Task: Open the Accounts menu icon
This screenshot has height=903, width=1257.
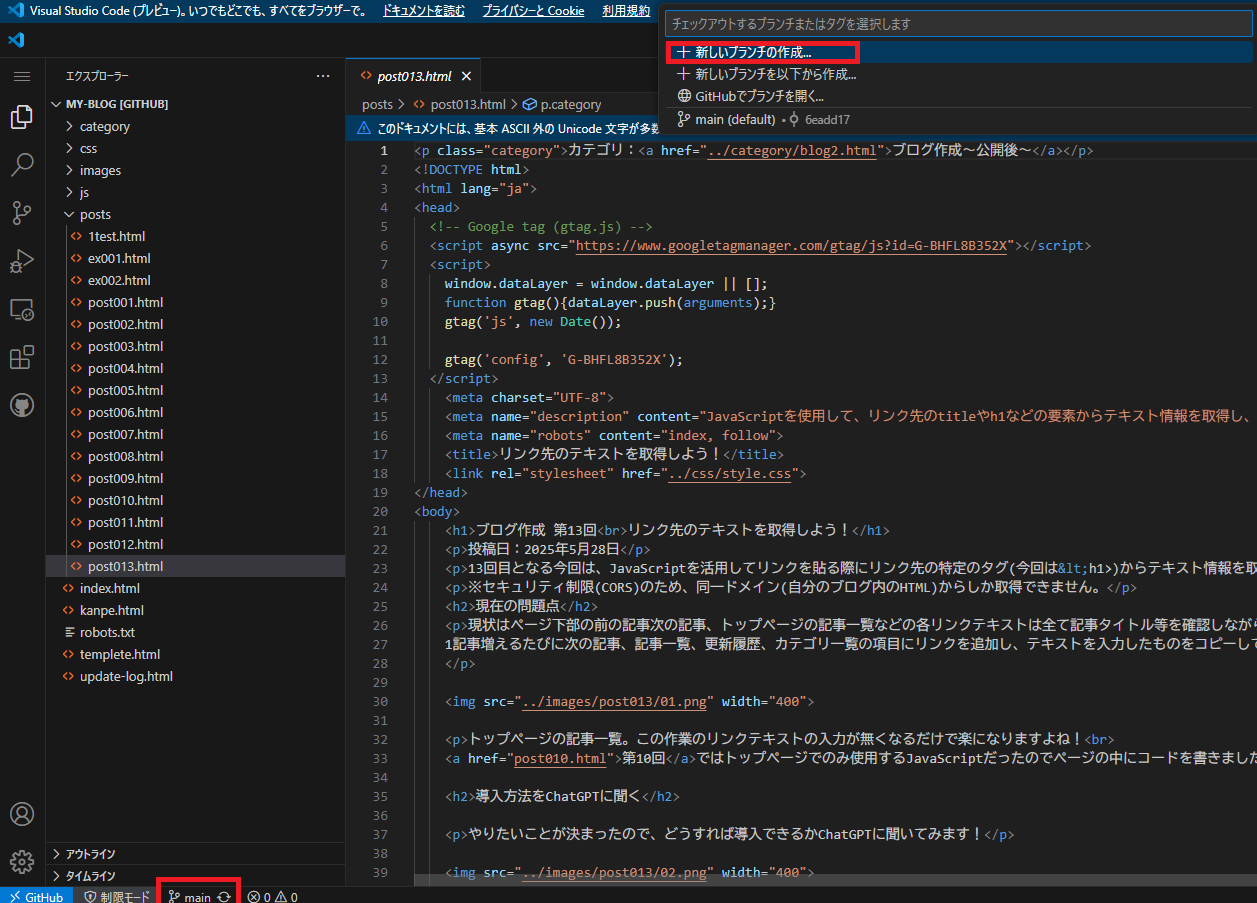Action: (22, 814)
